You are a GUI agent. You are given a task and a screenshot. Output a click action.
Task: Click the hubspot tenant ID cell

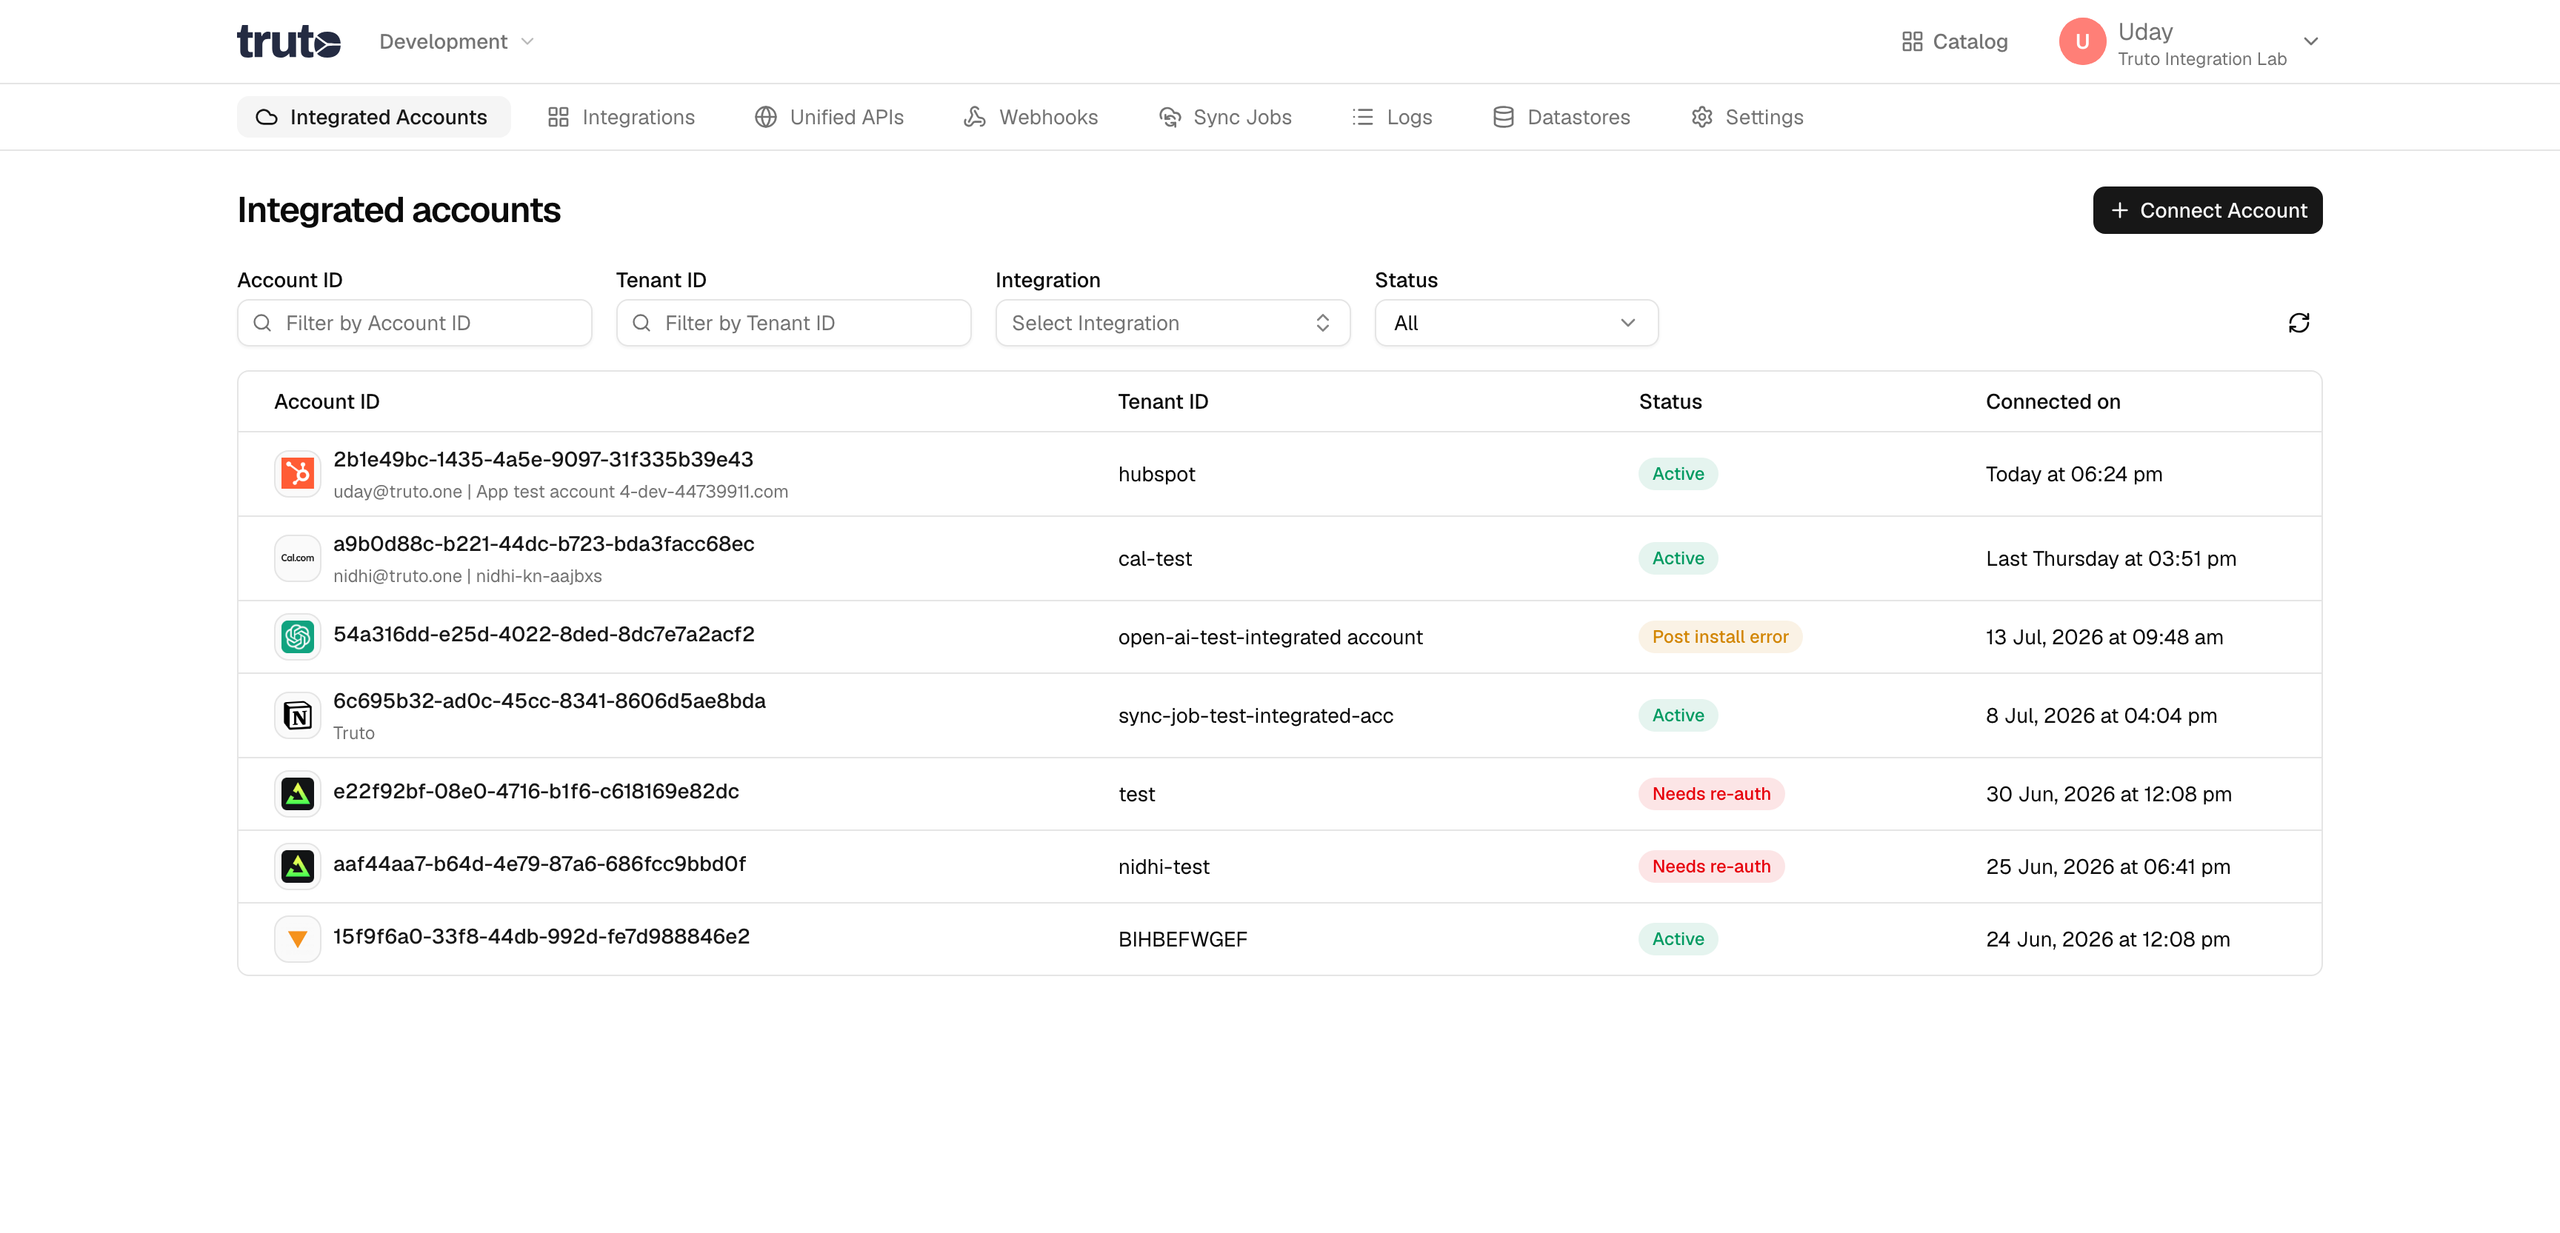point(1156,474)
